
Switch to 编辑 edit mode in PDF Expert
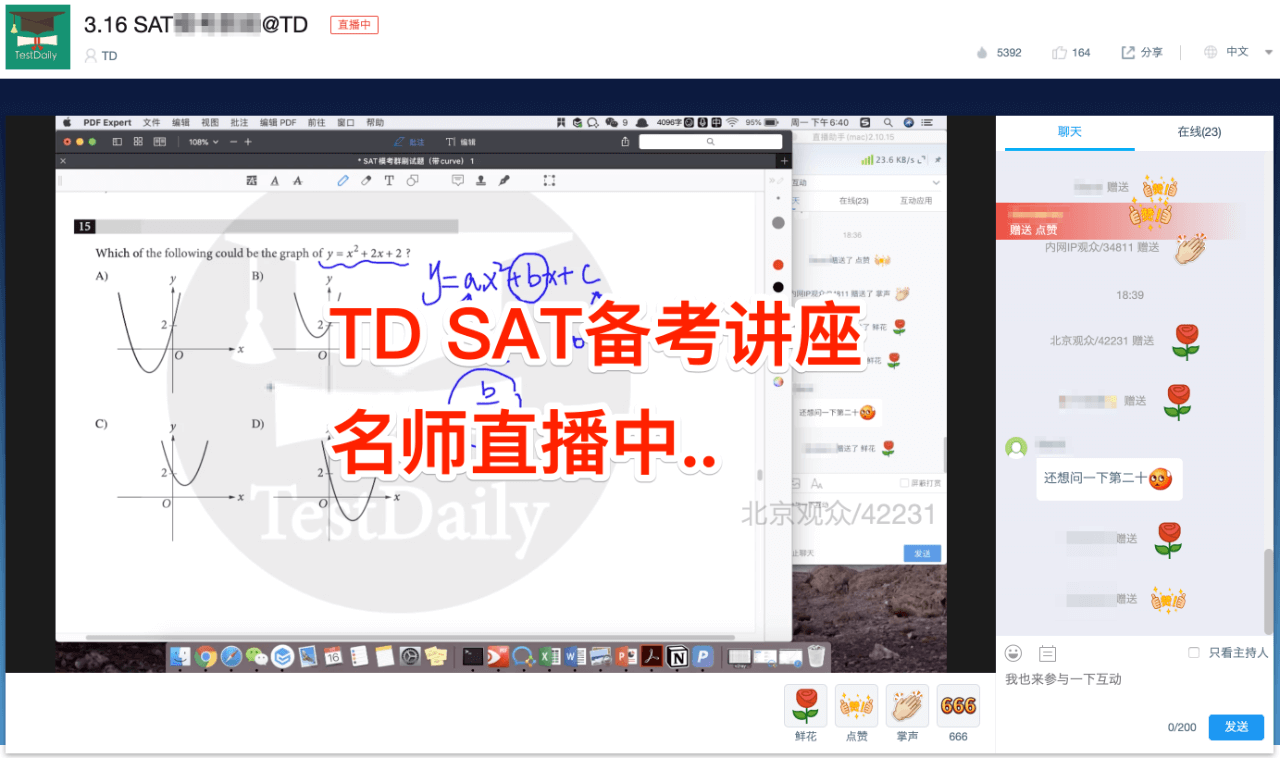click(x=461, y=142)
